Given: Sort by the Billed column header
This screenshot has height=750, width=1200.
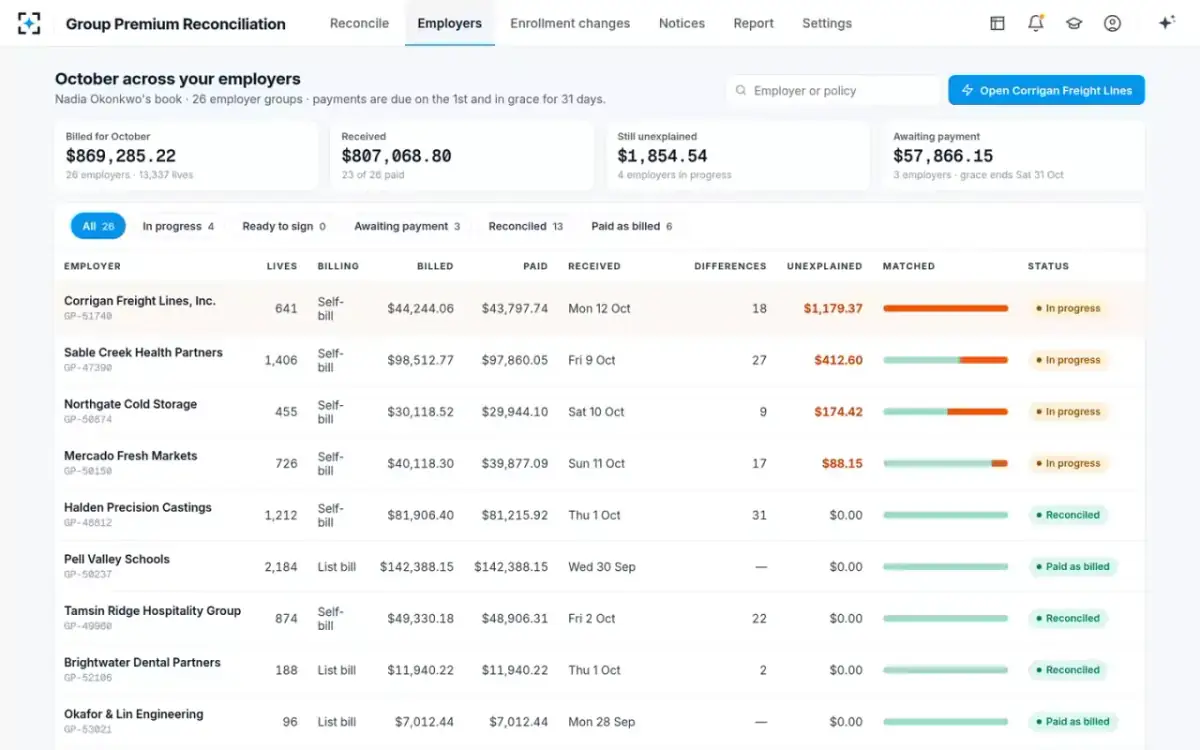Looking at the screenshot, I should 435,266.
